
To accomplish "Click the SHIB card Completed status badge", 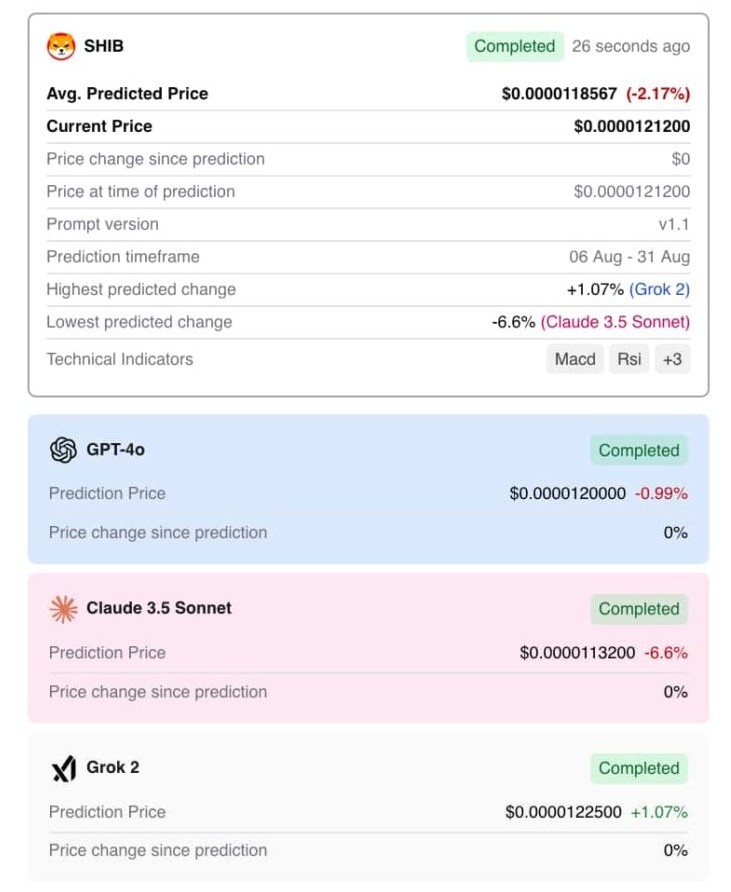I will [515, 46].
